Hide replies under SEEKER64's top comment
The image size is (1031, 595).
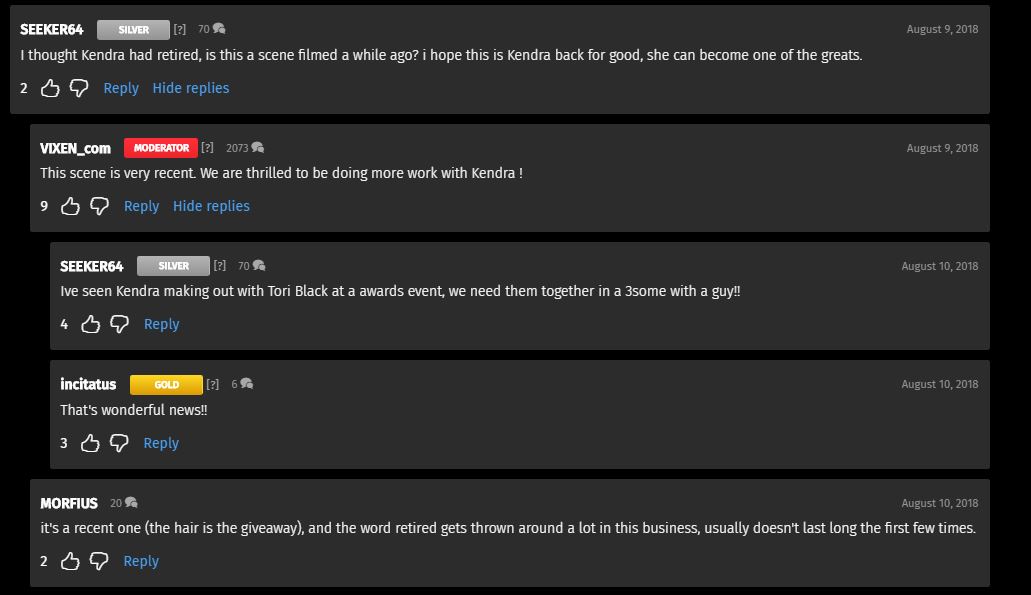[191, 88]
